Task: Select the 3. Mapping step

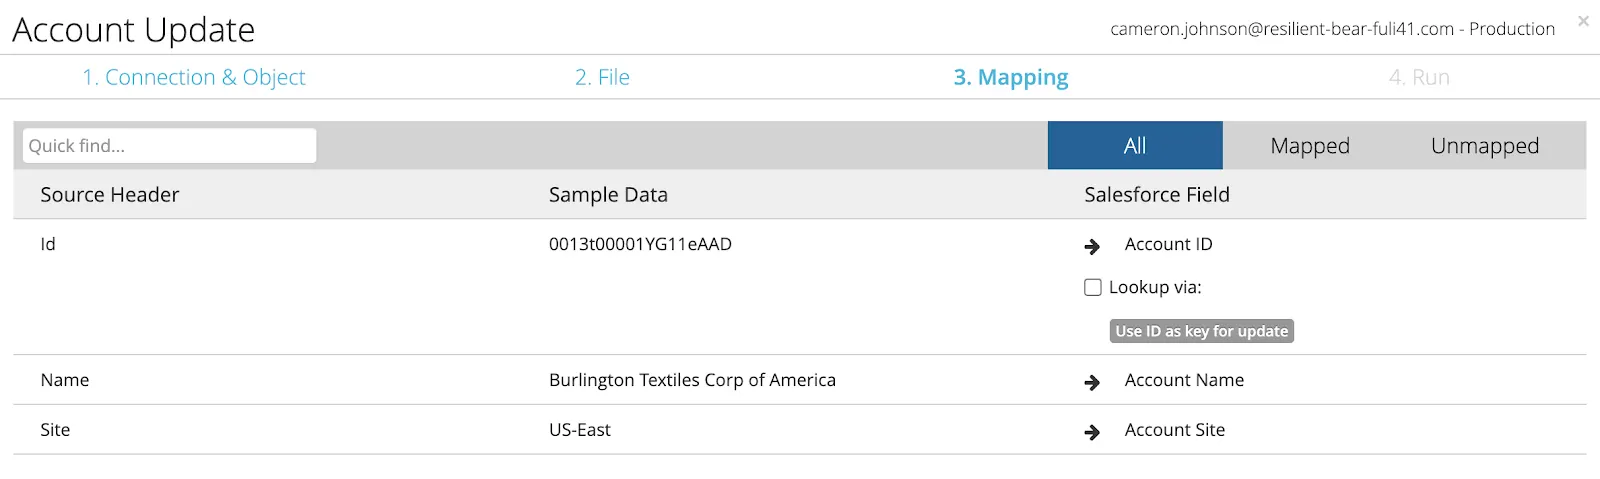Action: point(1011,77)
